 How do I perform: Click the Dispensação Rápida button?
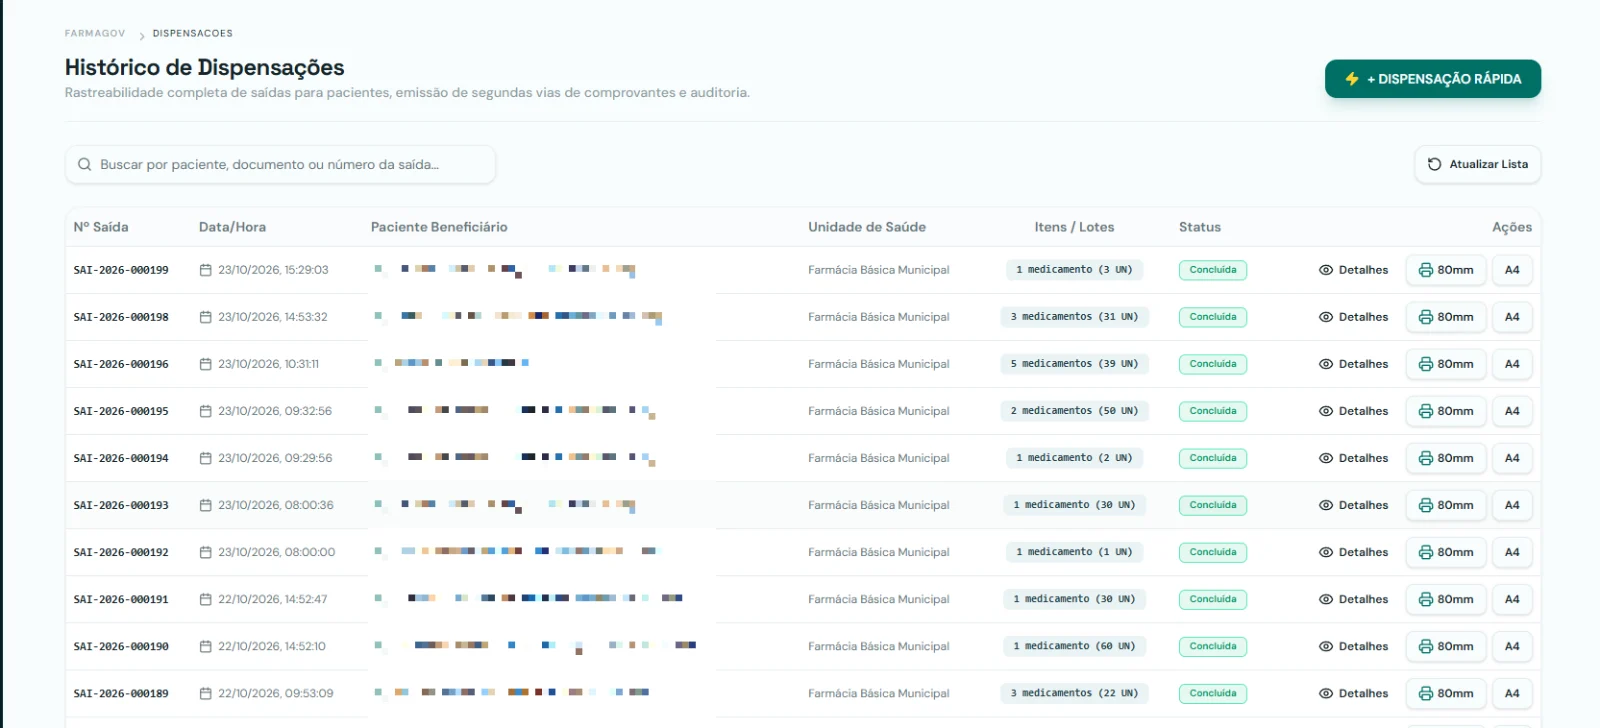tap(1432, 79)
